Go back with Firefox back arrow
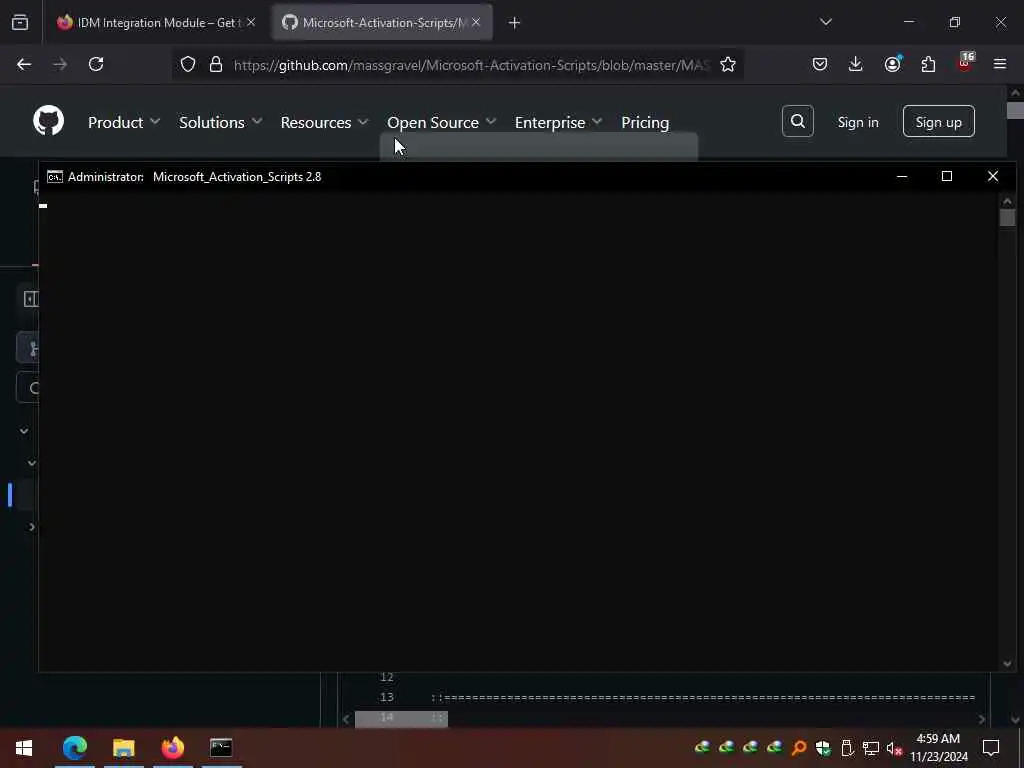1024x768 pixels. pyautogui.click(x=24, y=64)
